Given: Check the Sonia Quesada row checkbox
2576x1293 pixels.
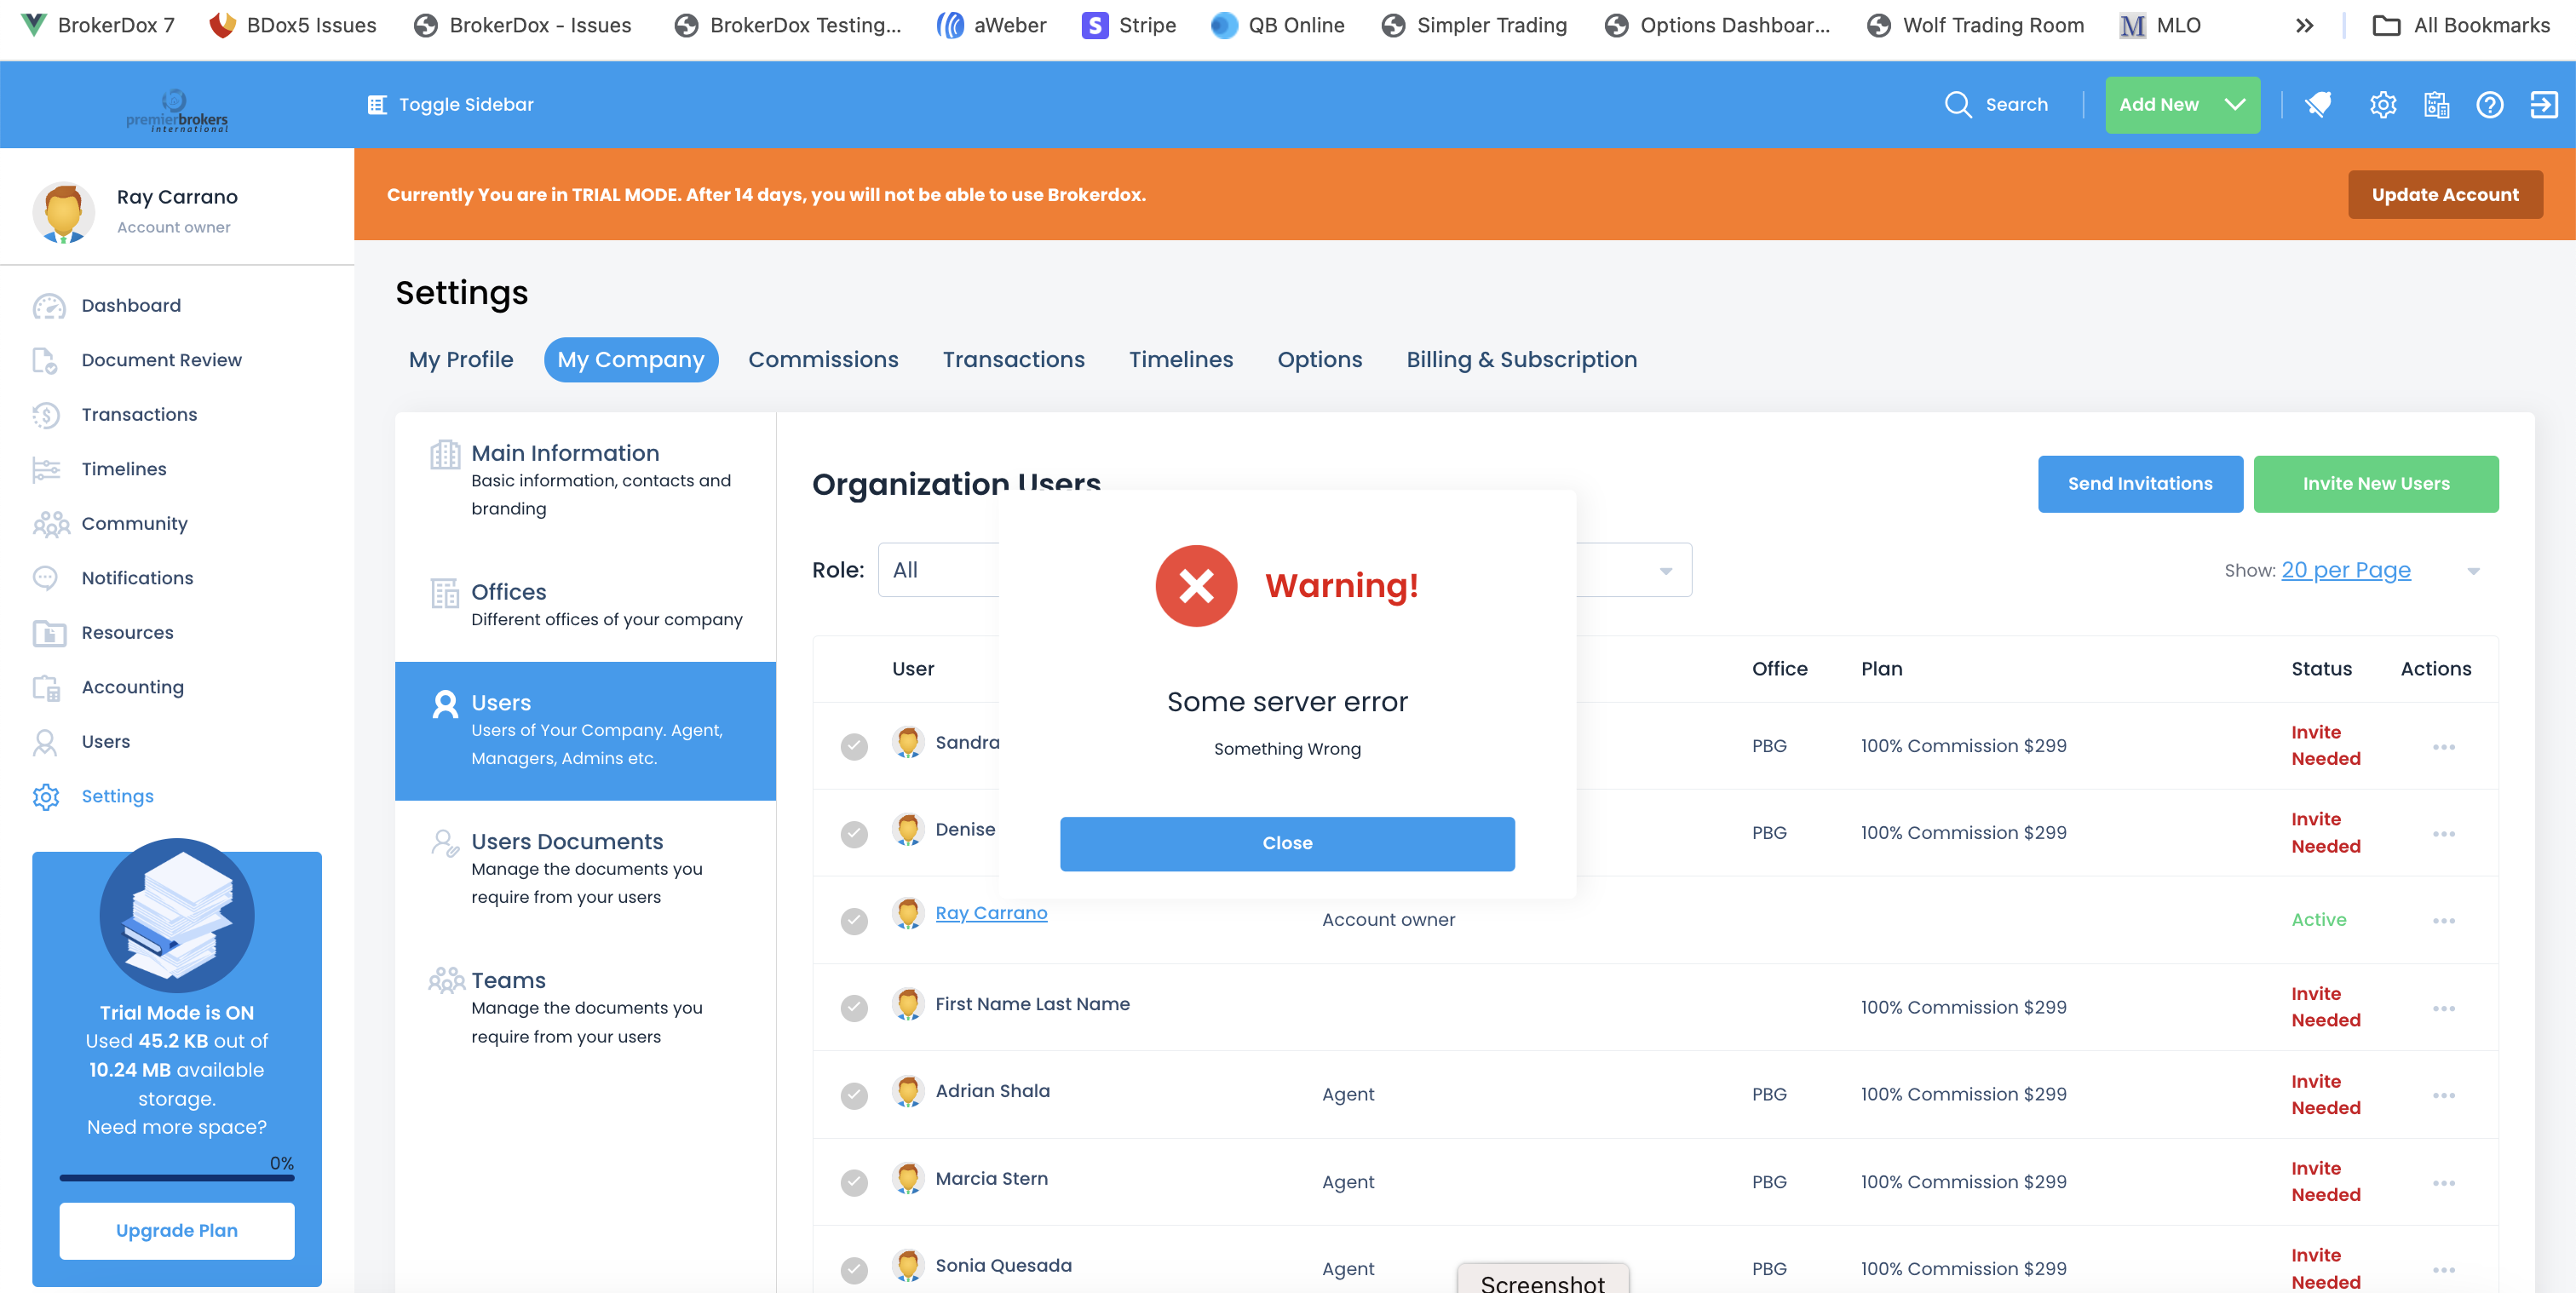Looking at the screenshot, I should coord(854,1270).
